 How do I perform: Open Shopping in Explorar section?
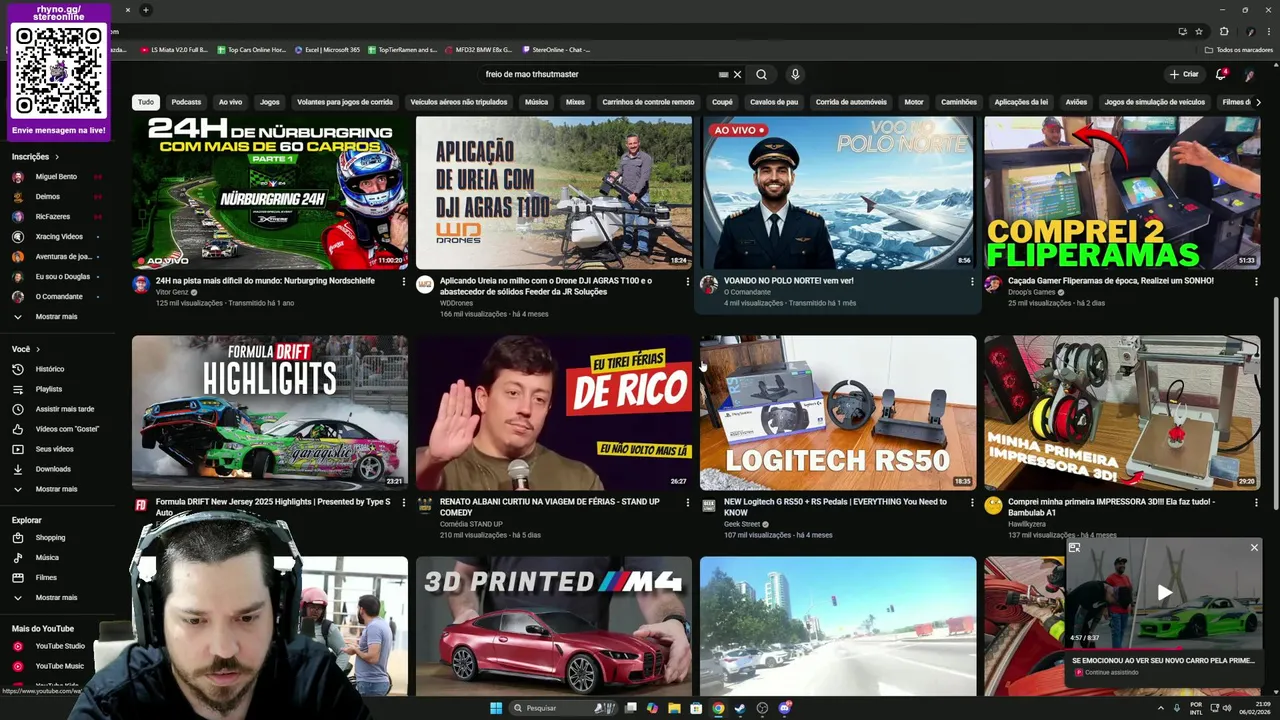pos(50,537)
